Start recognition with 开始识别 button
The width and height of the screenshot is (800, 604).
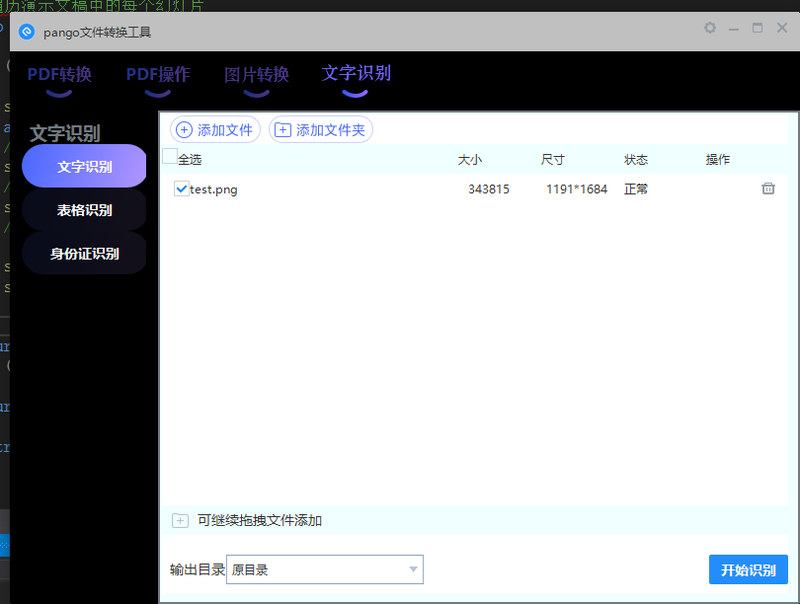tap(748, 569)
